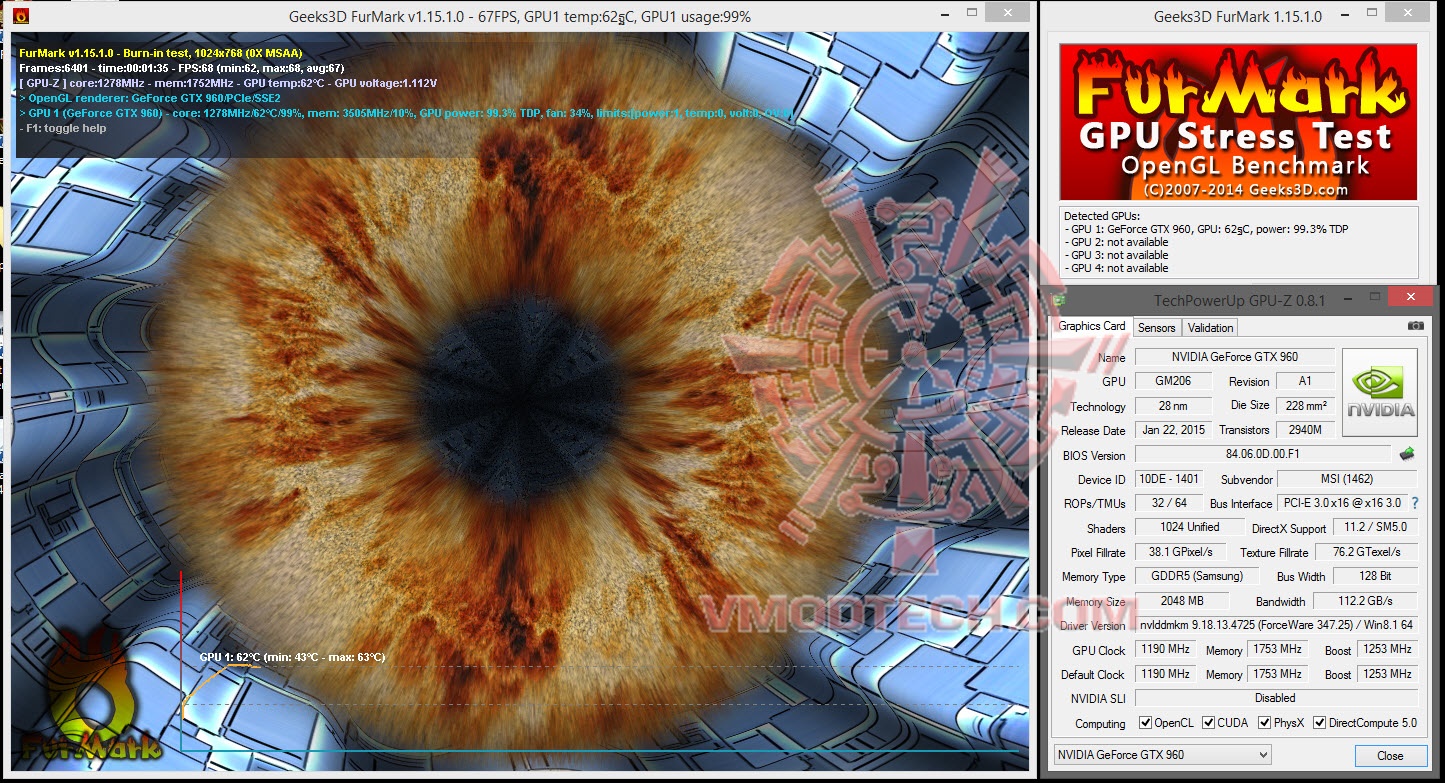Click the Technology field showing 28 nm
The image size is (1445, 783).
click(1174, 406)
